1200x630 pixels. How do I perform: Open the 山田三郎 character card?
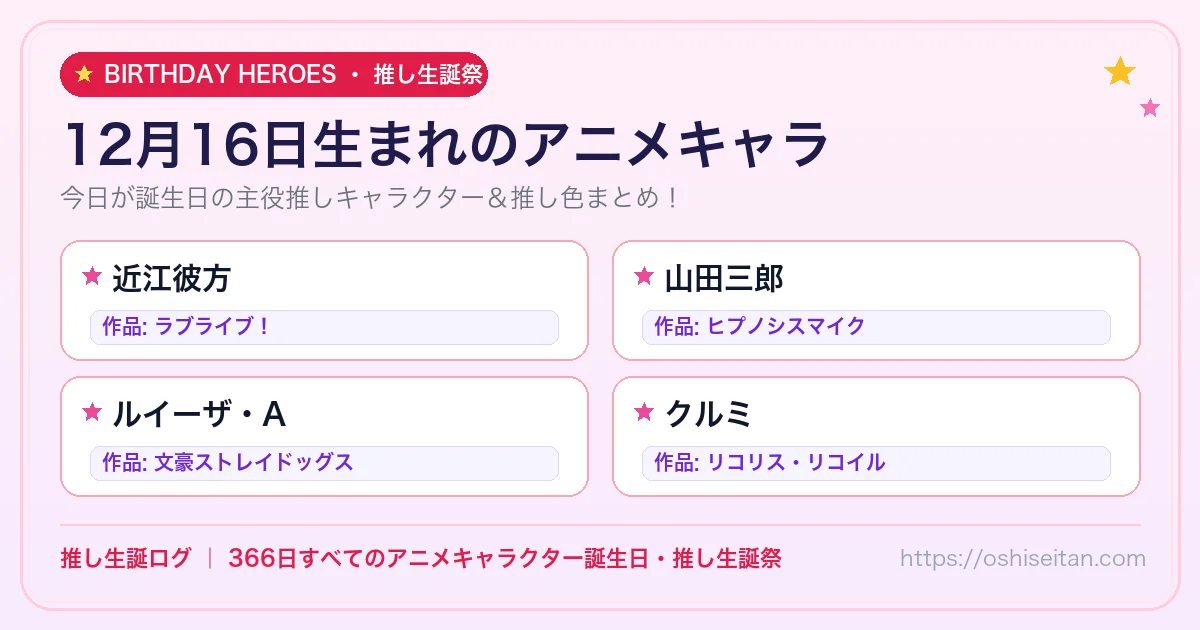[876, 300]
